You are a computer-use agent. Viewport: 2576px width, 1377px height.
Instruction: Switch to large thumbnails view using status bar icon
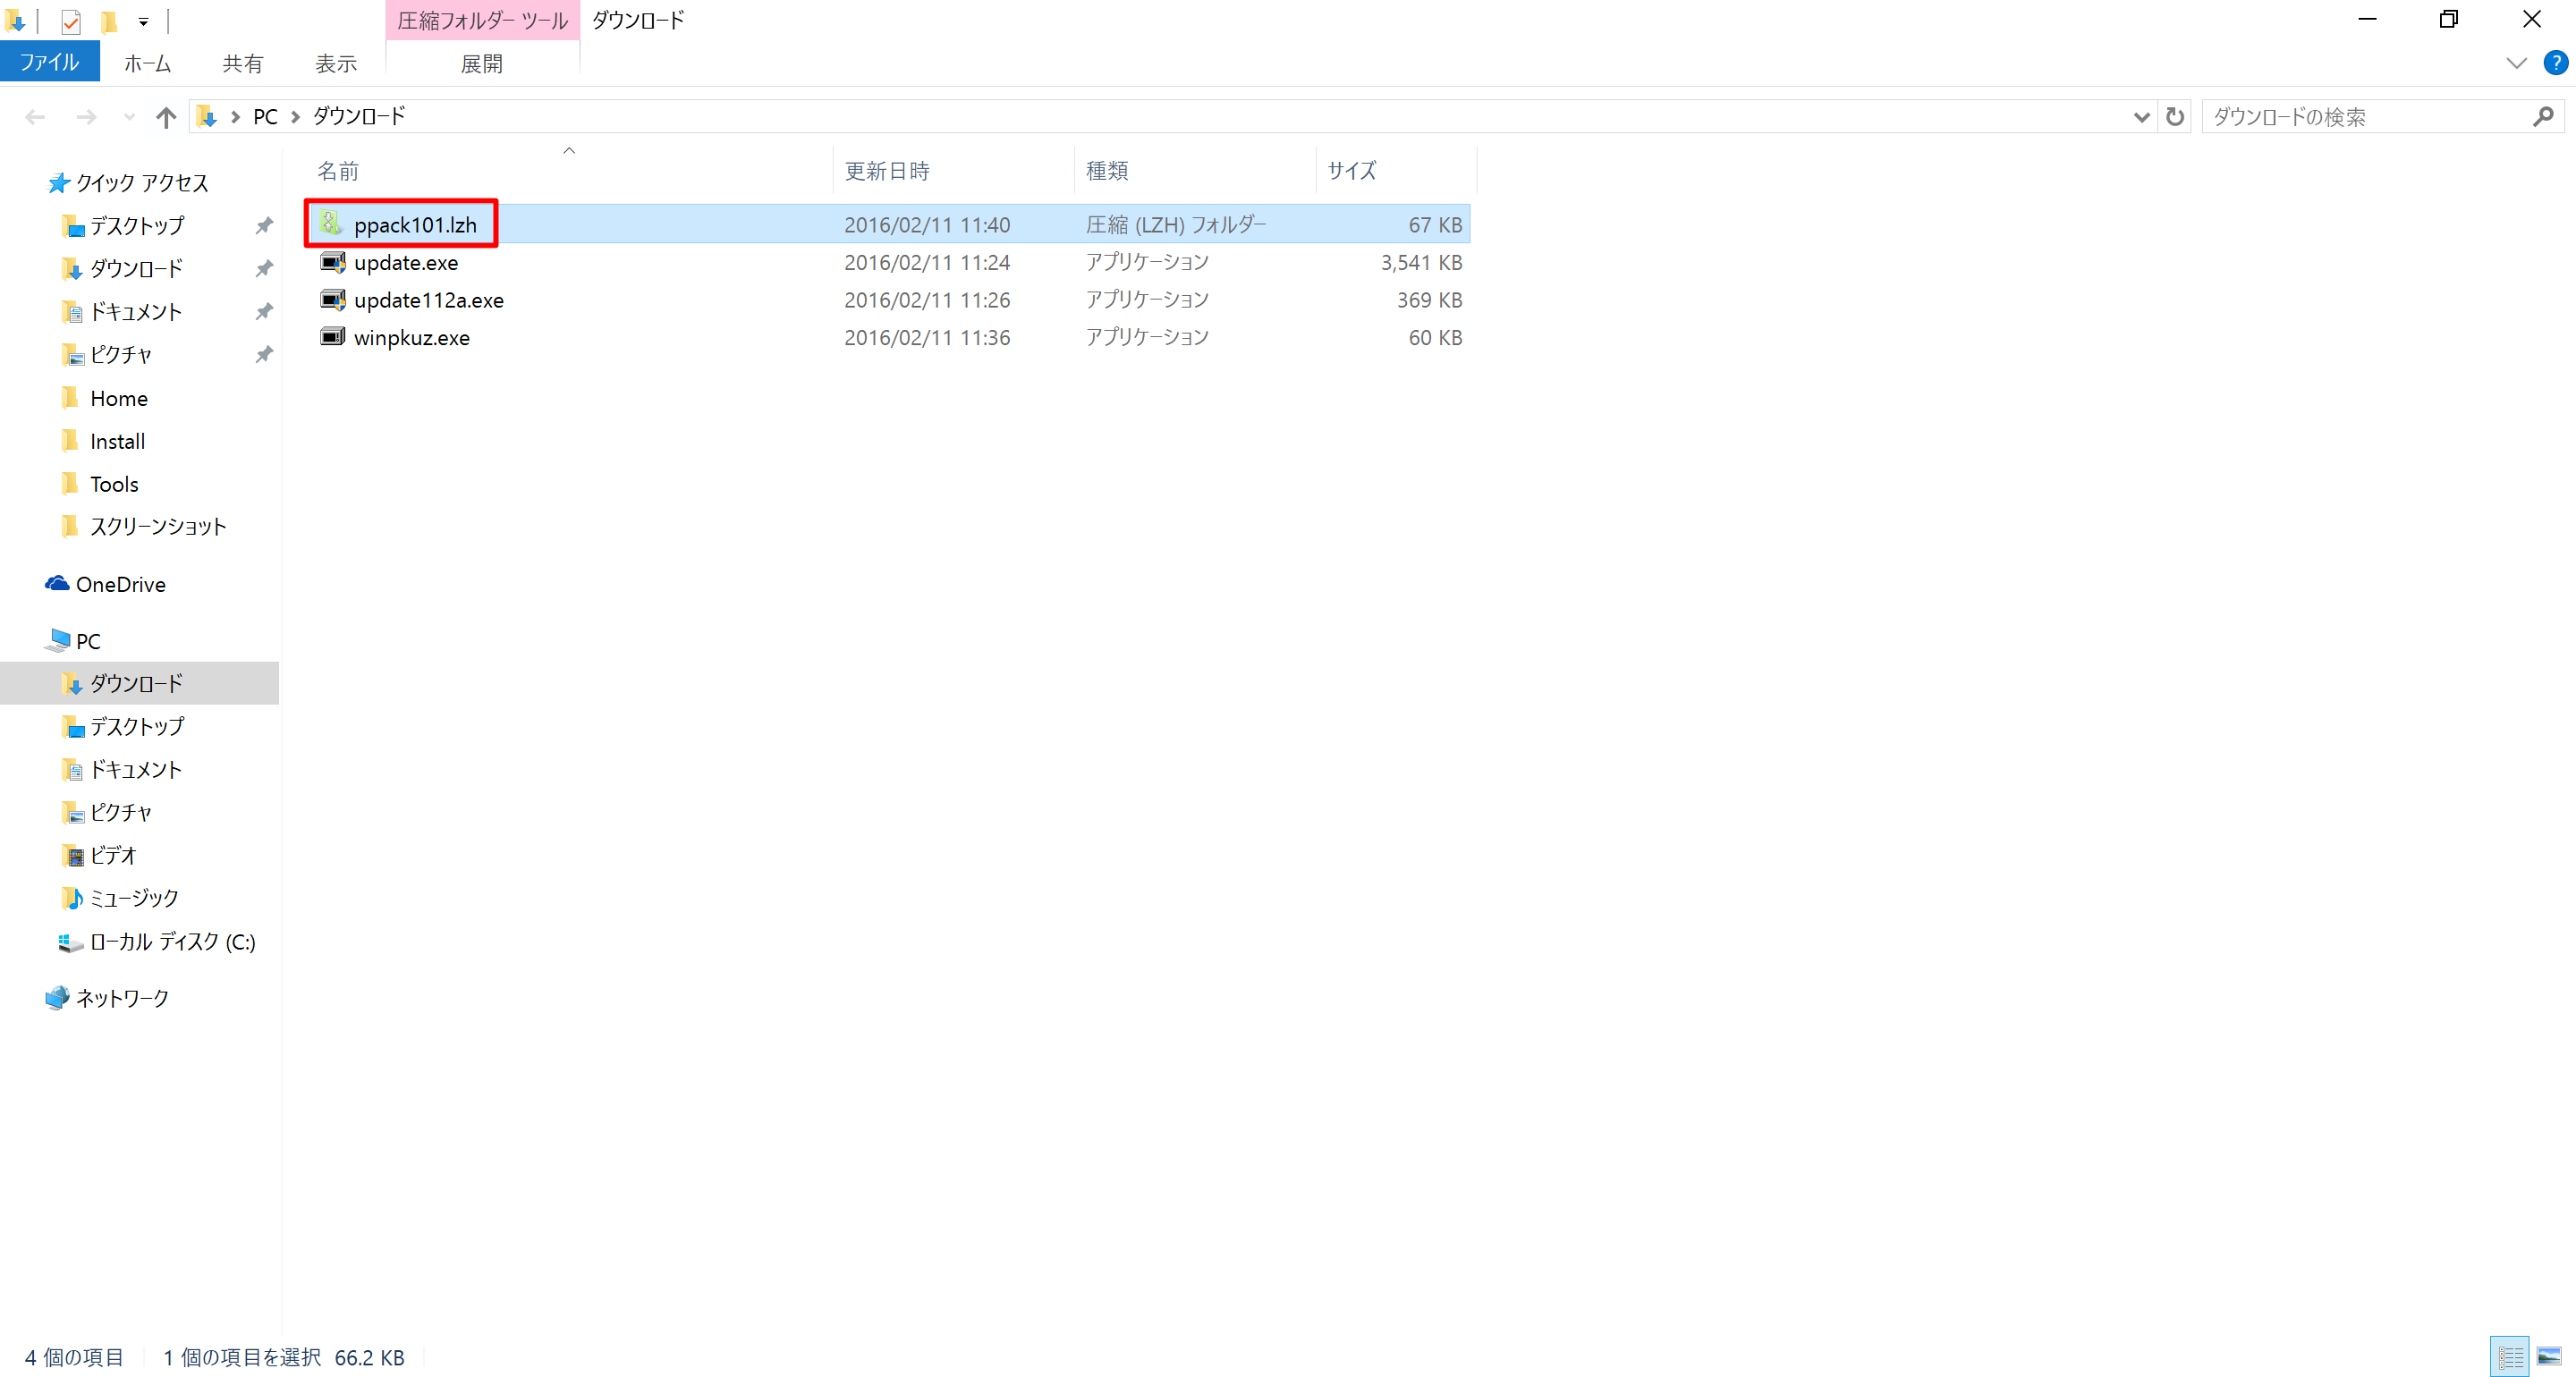pyautogui.click(x=2549, y=1356)
